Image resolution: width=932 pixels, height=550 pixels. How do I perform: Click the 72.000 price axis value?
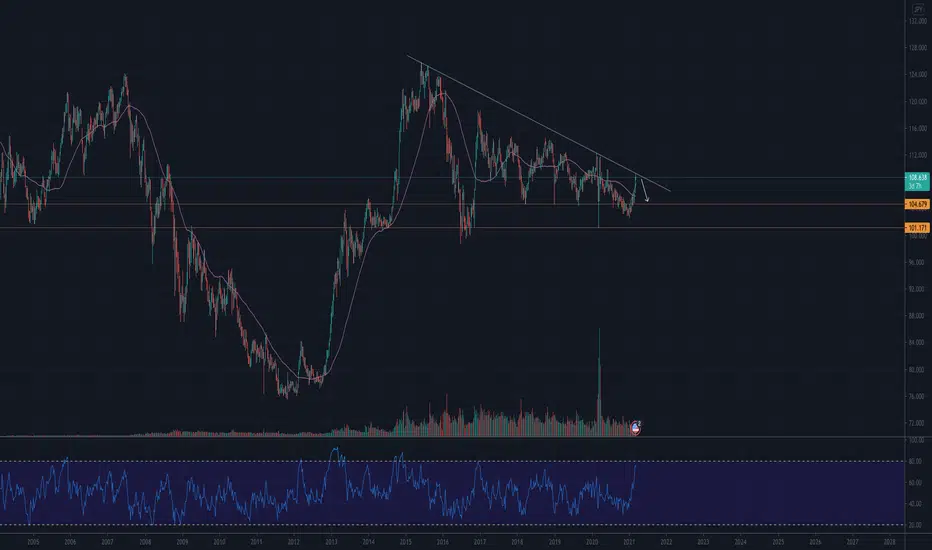(x=917, y=423)
